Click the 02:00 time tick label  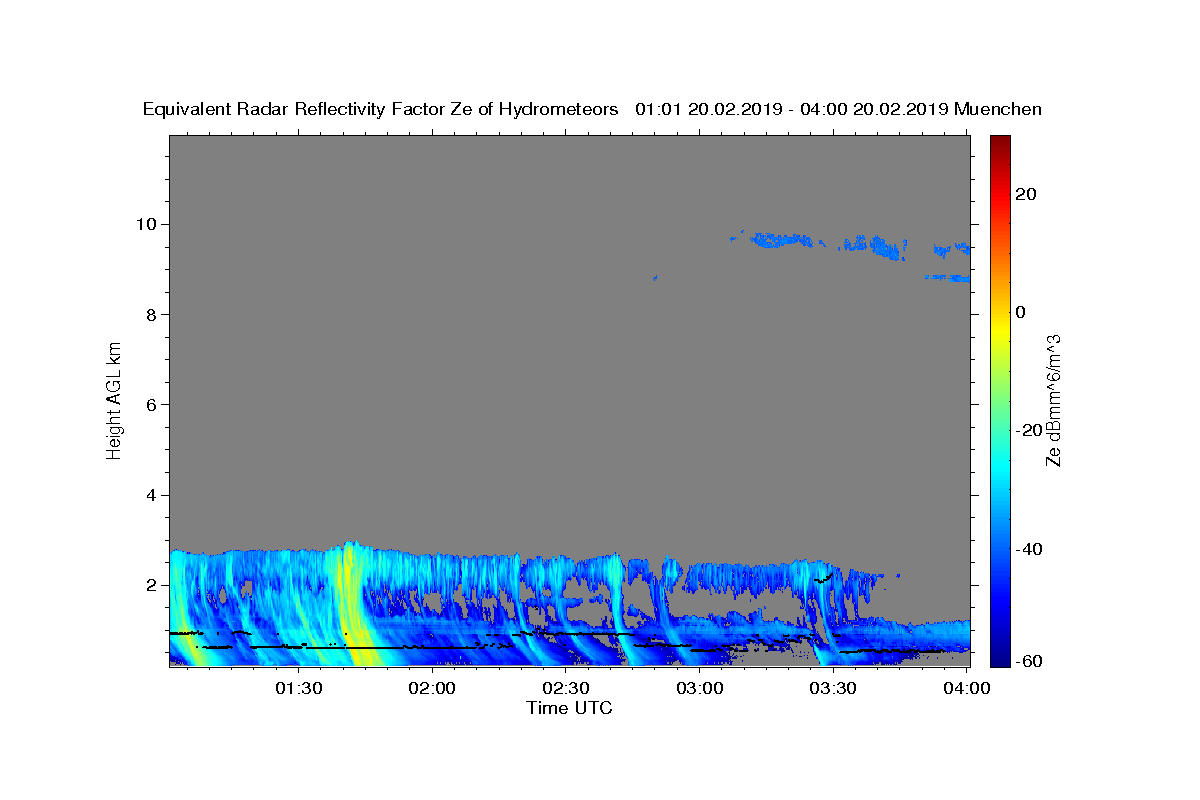tap(432, 688)
